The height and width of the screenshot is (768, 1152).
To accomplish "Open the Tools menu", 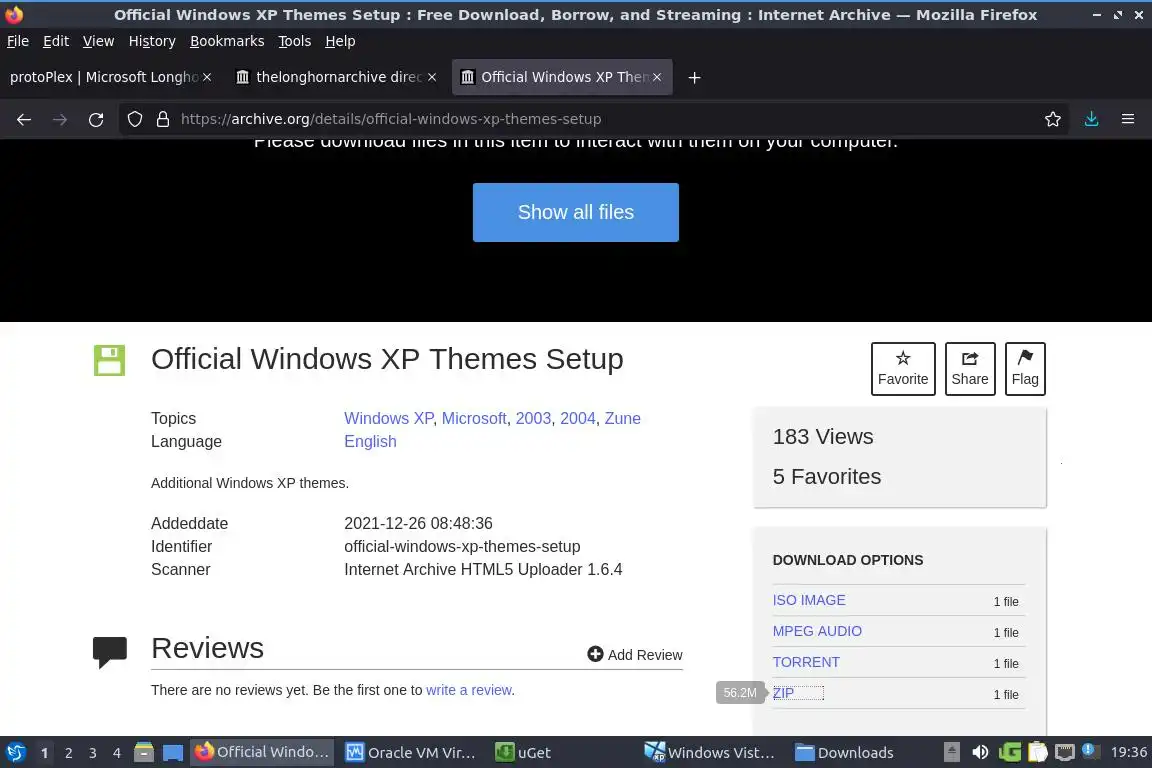I will click(295, 41).
